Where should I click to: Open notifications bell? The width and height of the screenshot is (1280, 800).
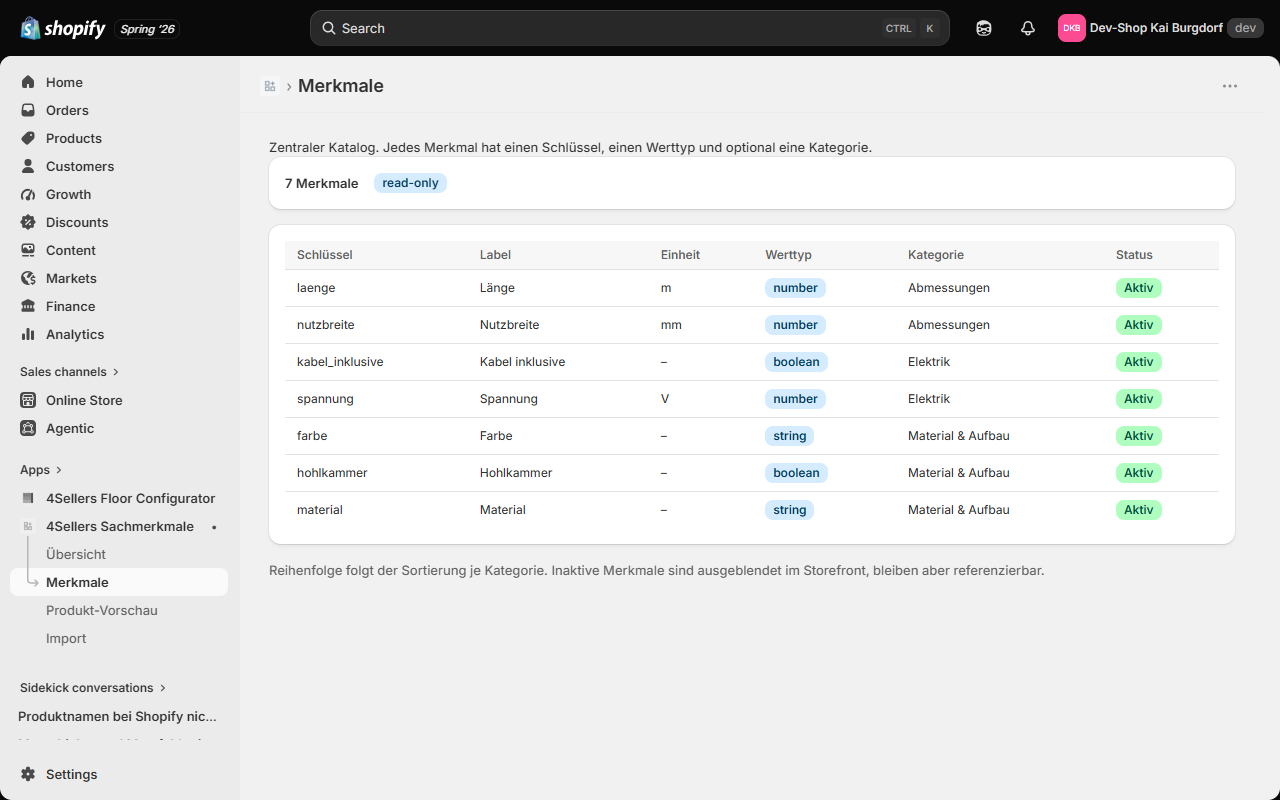(1028, 28)
